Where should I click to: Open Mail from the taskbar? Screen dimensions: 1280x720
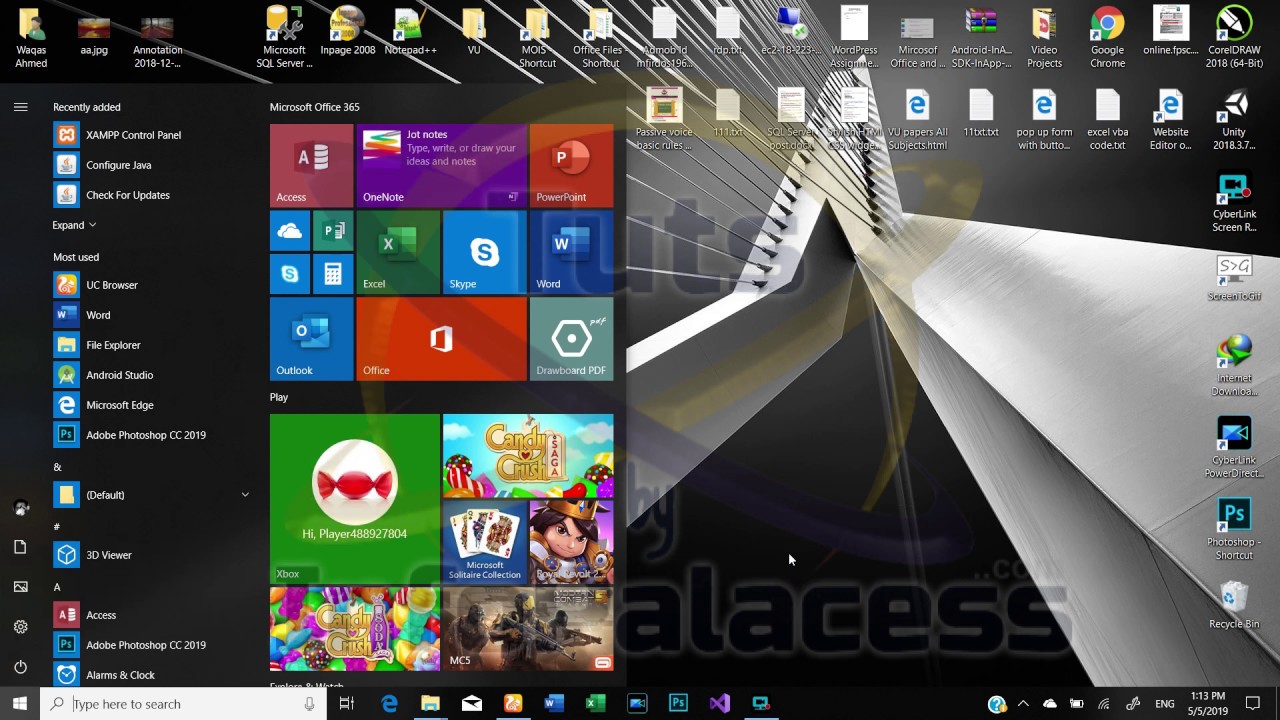(x=471, y=704)
